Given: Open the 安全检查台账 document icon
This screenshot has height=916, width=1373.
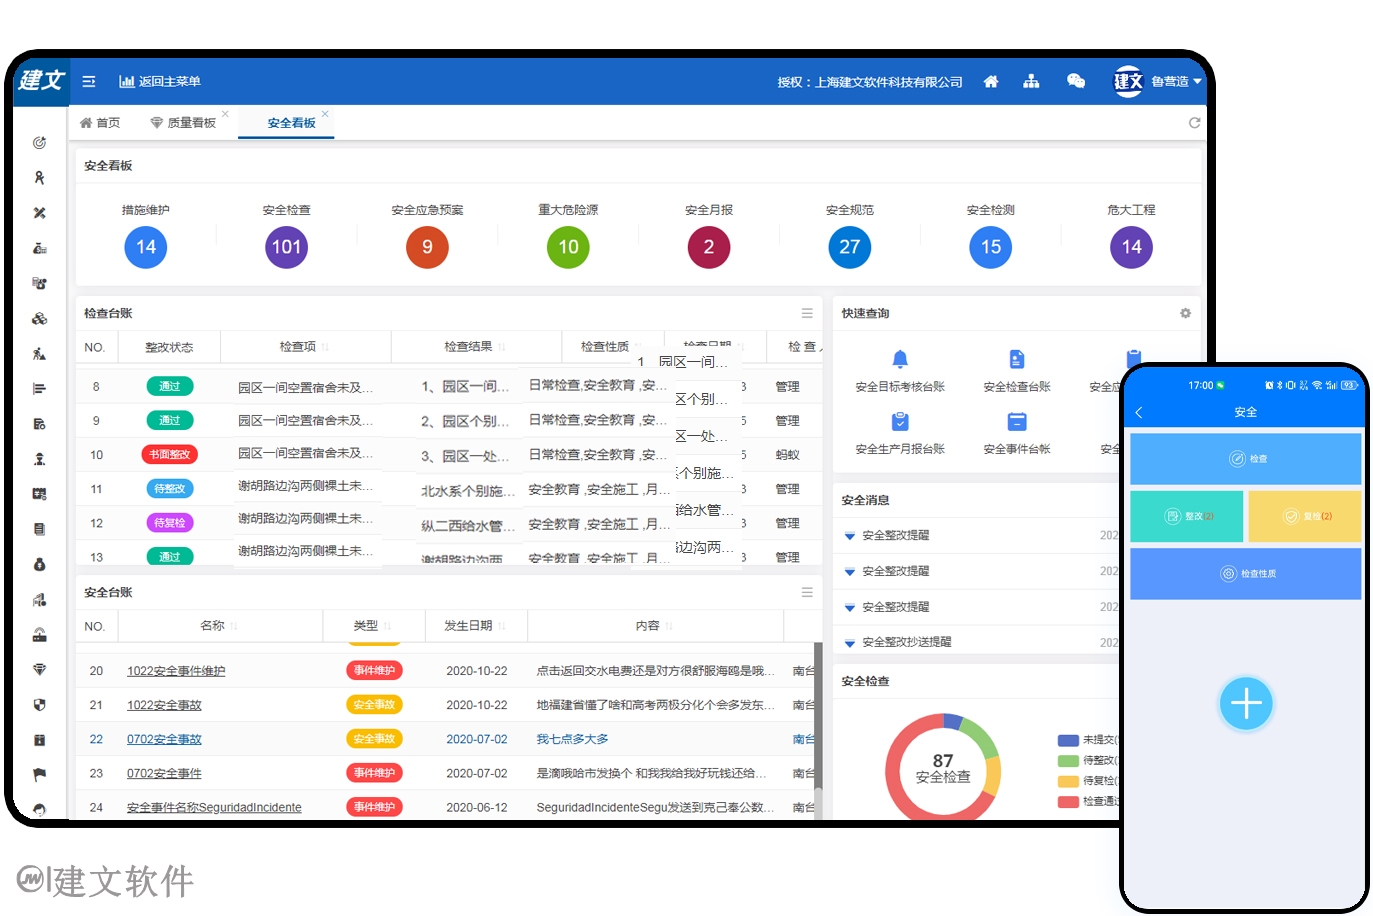Looking at the screenshot, I should [x=1017, y=359].
